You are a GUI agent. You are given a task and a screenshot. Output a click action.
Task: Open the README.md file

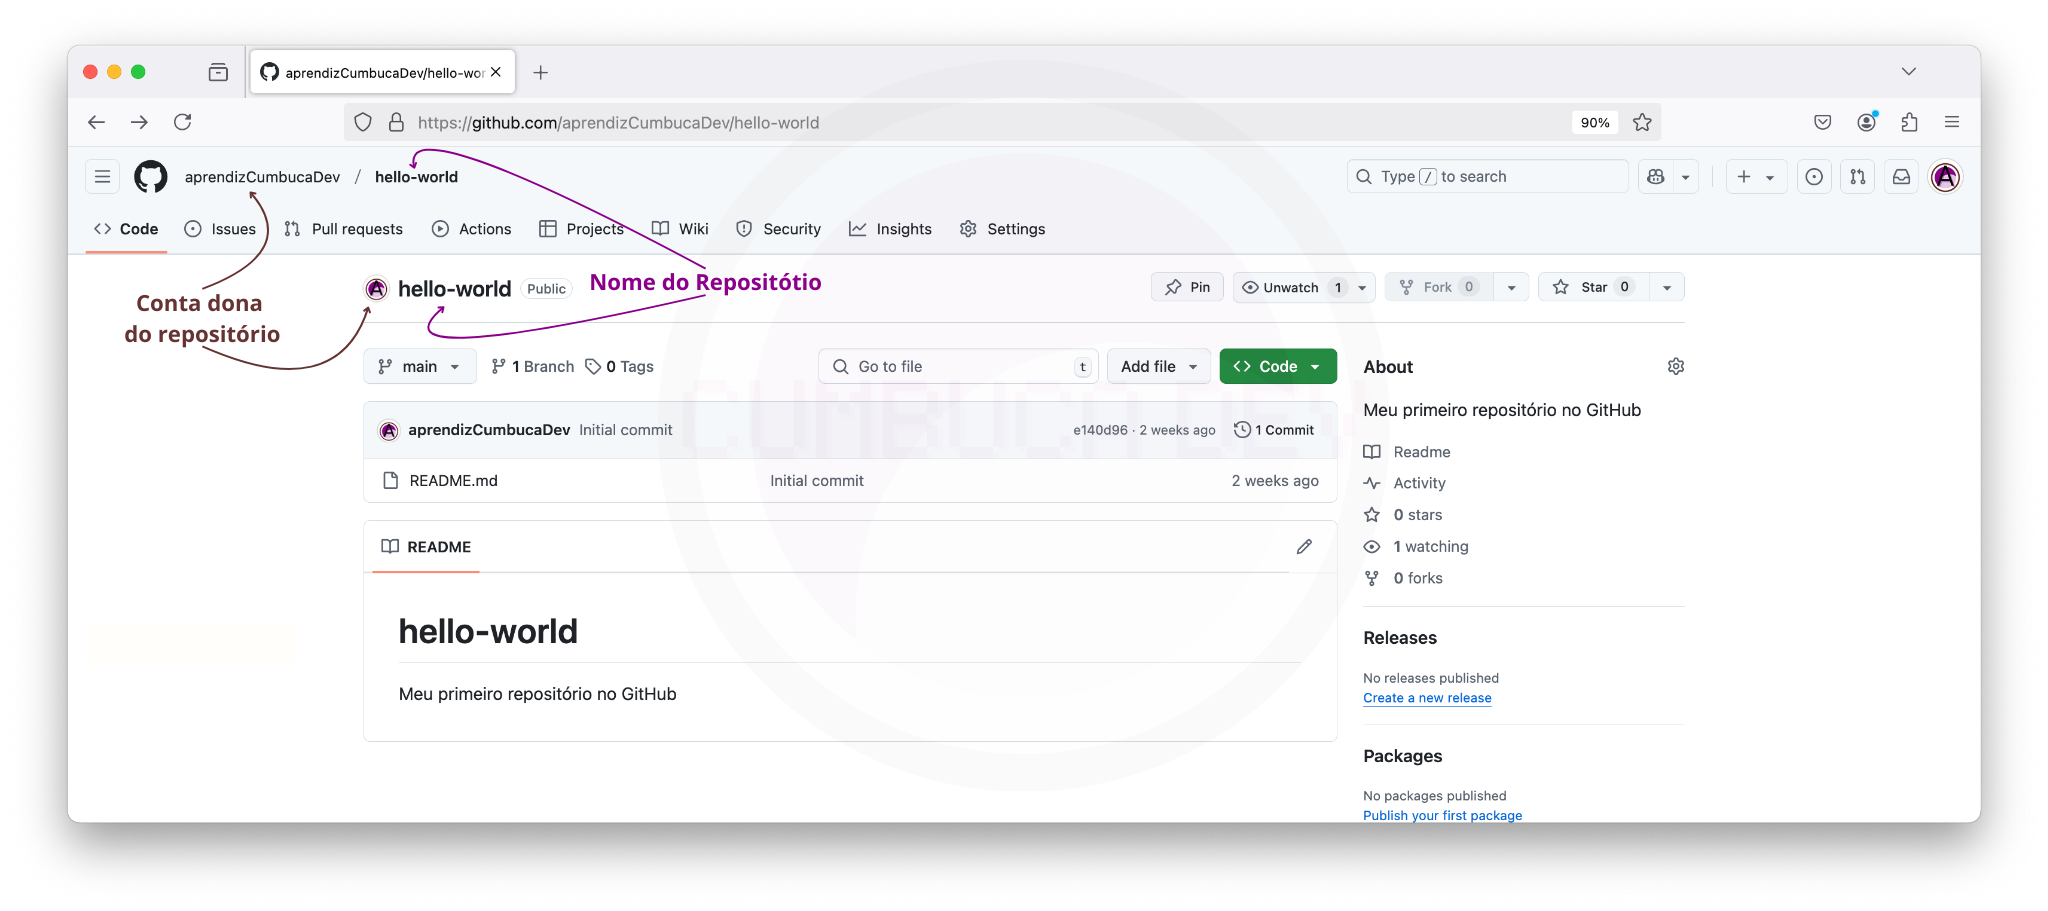point(452,481)
